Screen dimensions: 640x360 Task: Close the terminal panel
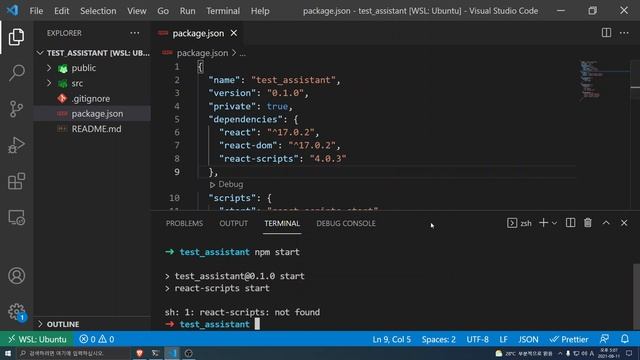click(x=624, y=223)
